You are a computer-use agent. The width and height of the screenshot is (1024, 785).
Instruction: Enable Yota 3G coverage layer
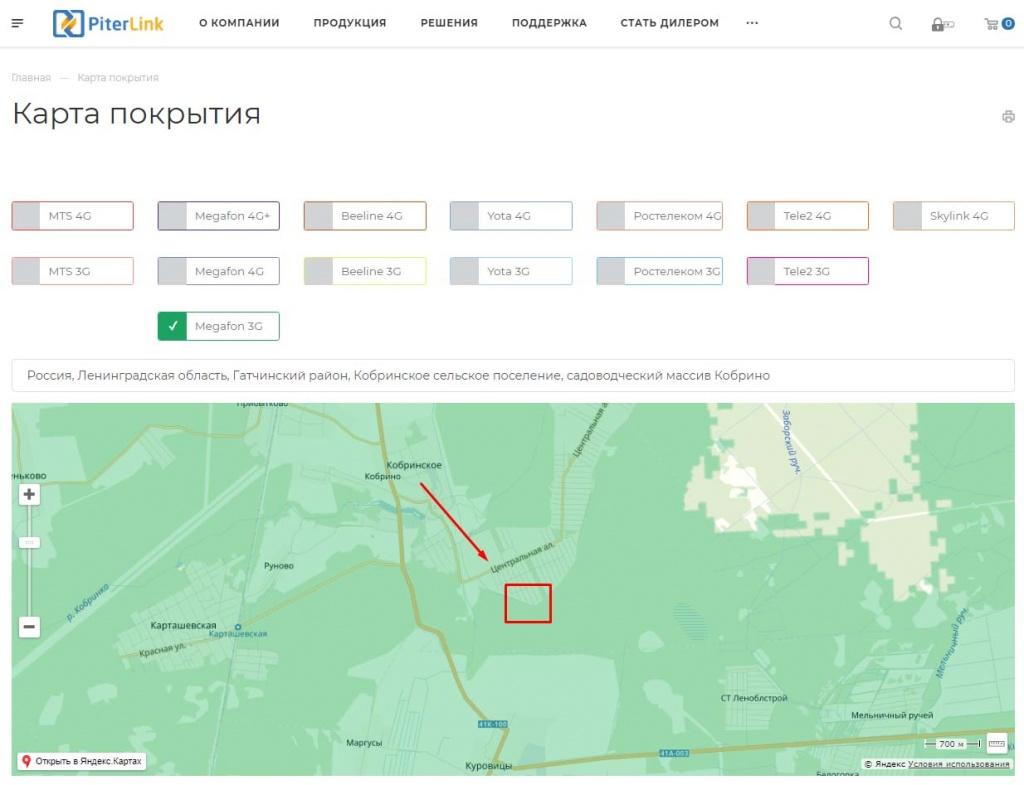pos(511,271)
